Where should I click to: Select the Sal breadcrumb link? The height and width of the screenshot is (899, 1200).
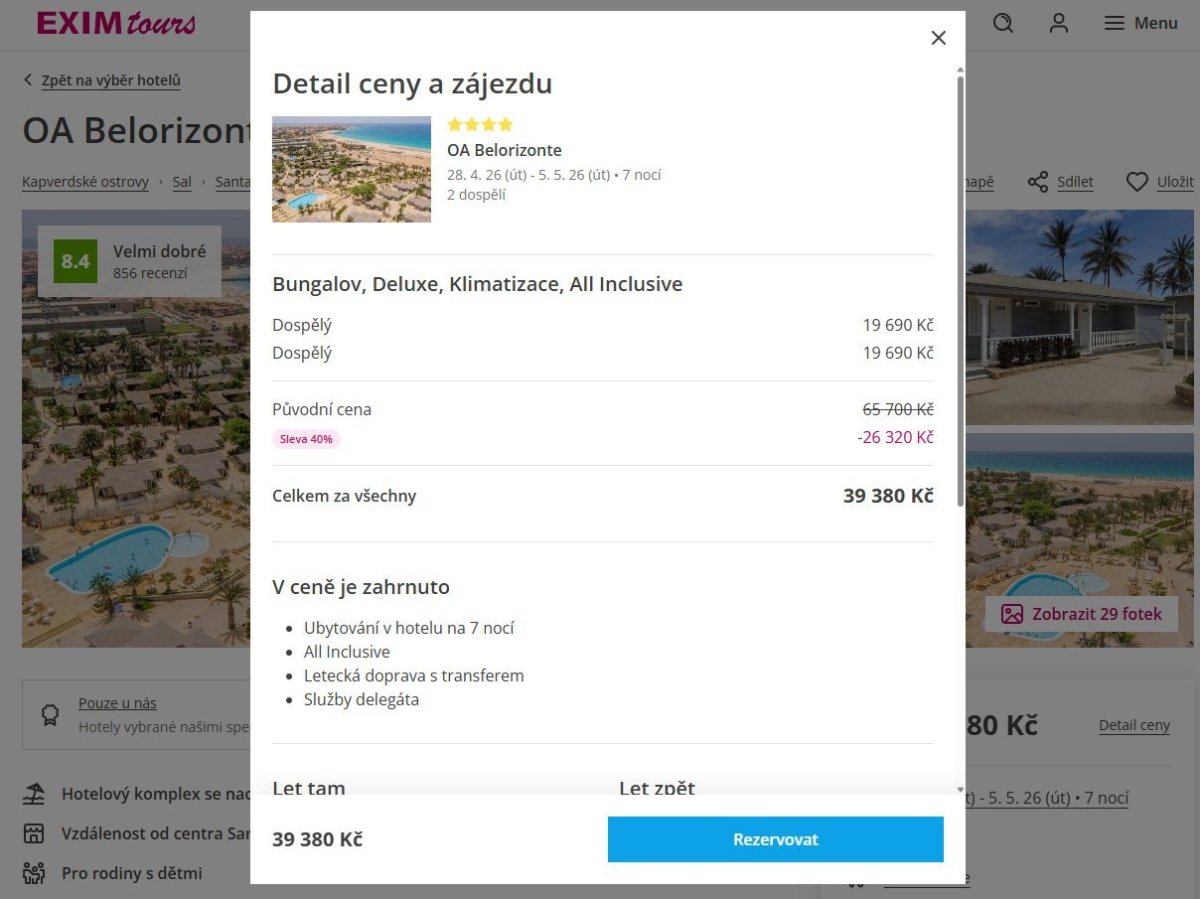pos(181,182)
